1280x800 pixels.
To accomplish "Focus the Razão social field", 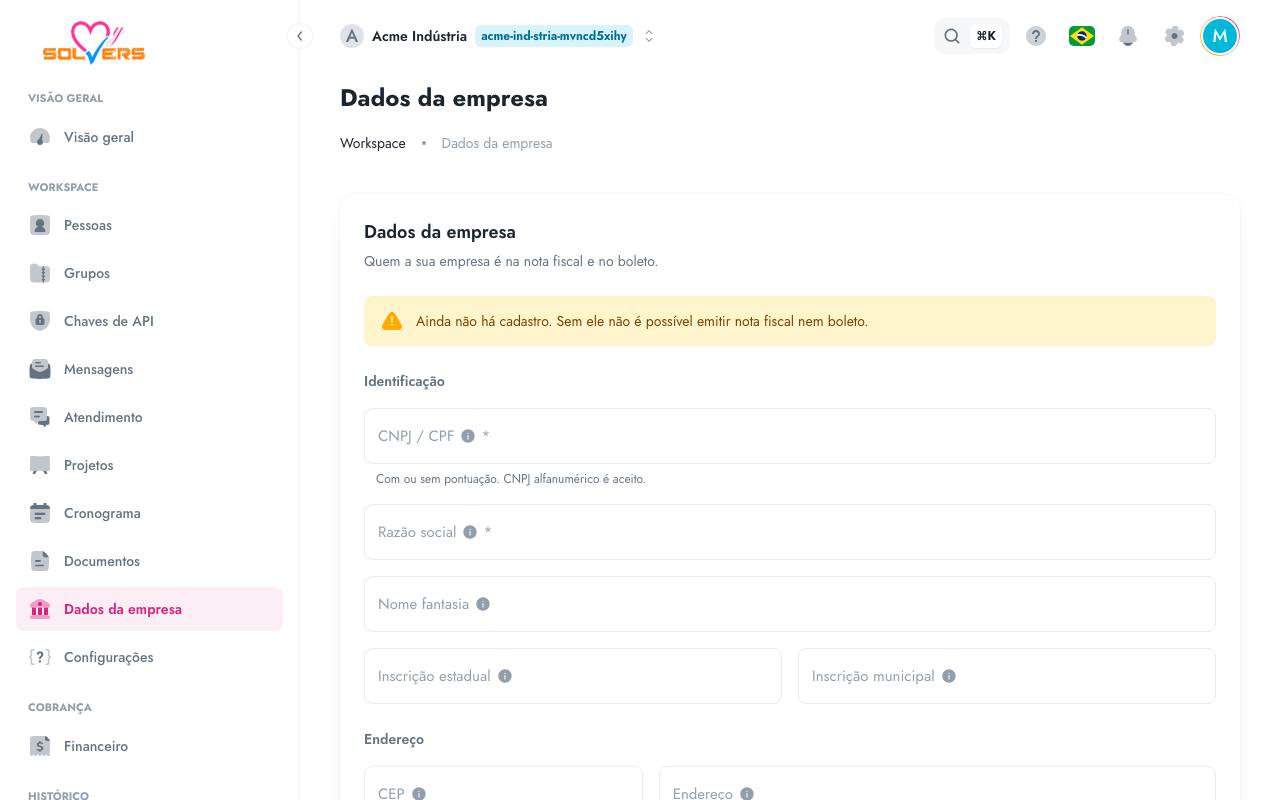I will [x=790, y=532].
